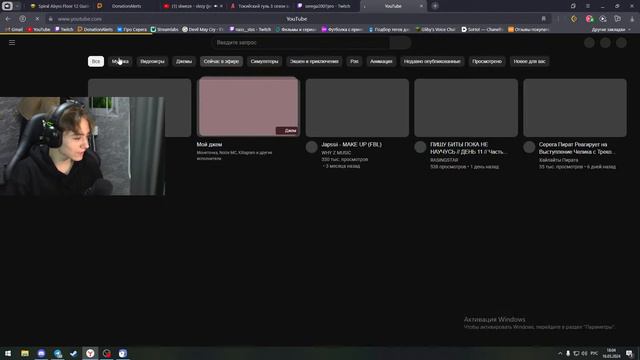This screenshot has width=640, height=360.
Task: Open the Мой джем mix thumbnail
Action: click(x=248, y=107)
